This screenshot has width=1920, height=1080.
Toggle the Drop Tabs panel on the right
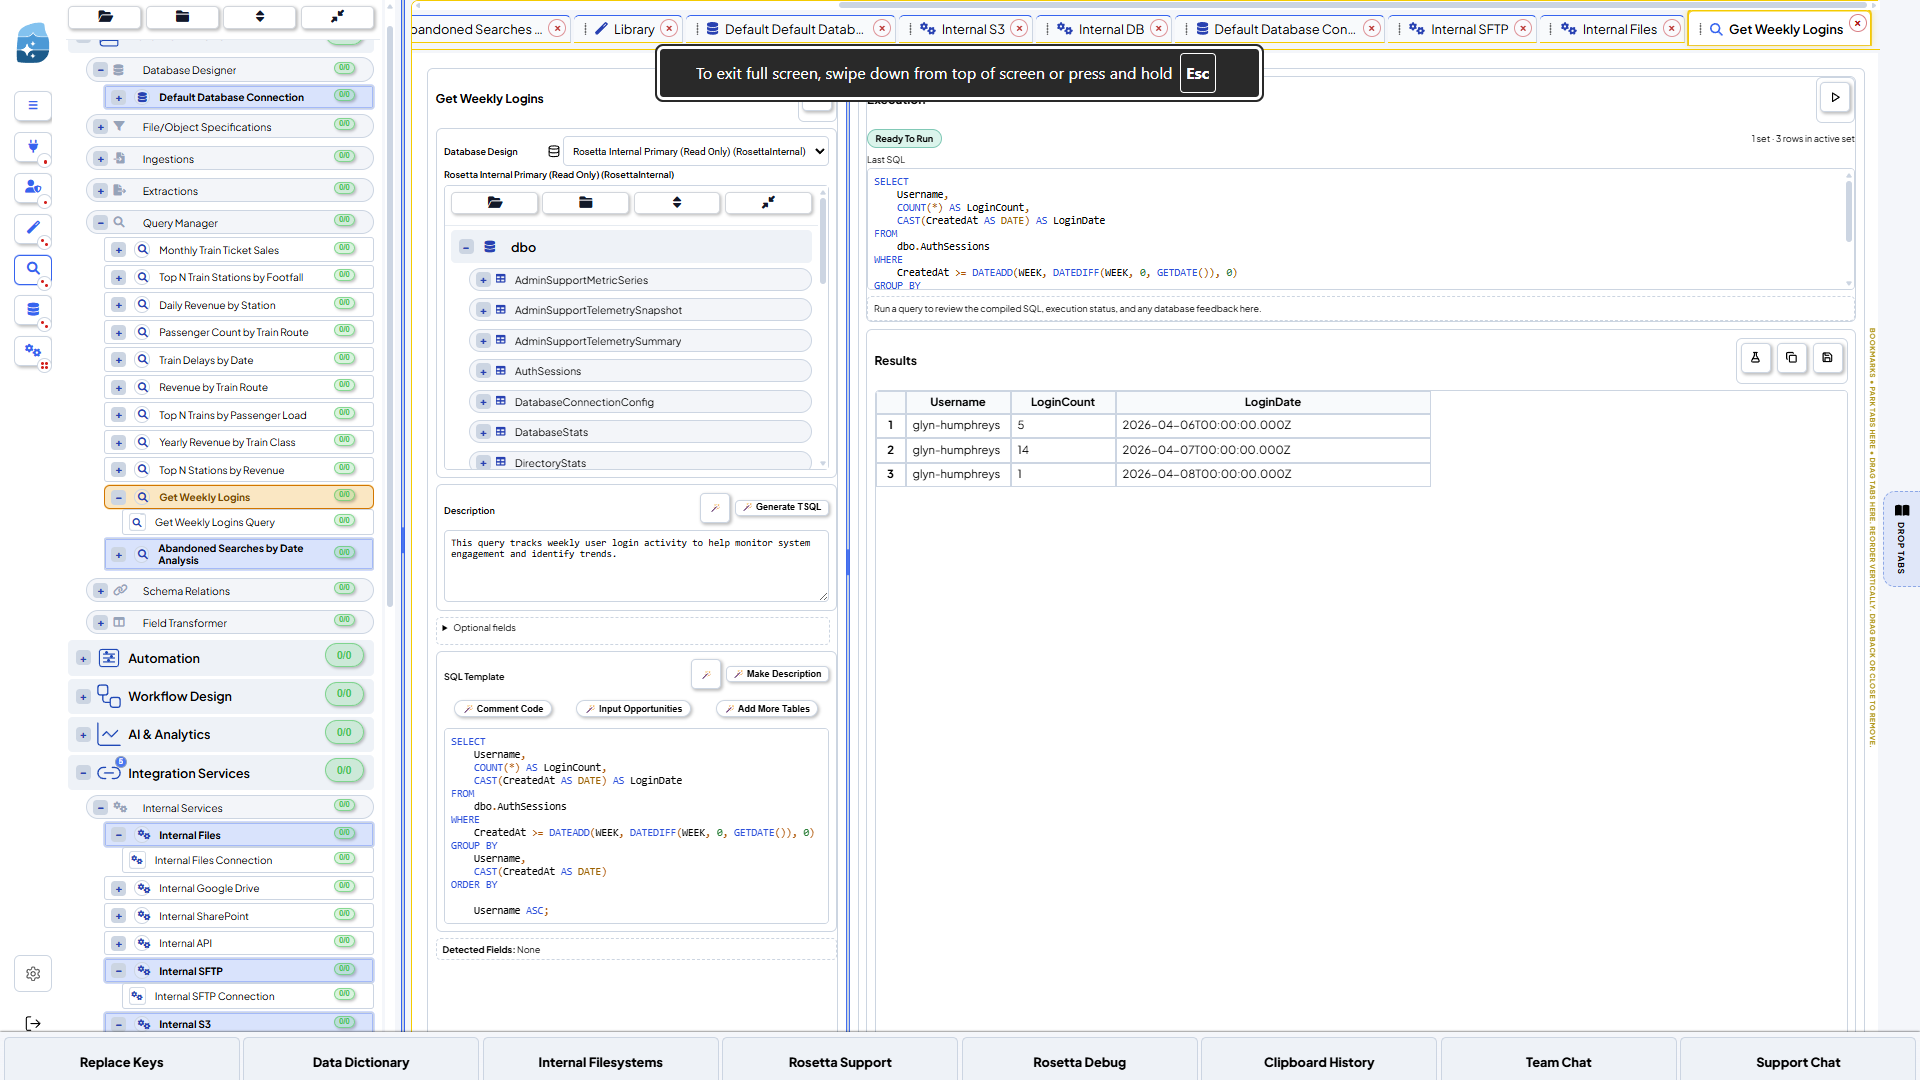pyautogui.click(x=1902, y=538)
